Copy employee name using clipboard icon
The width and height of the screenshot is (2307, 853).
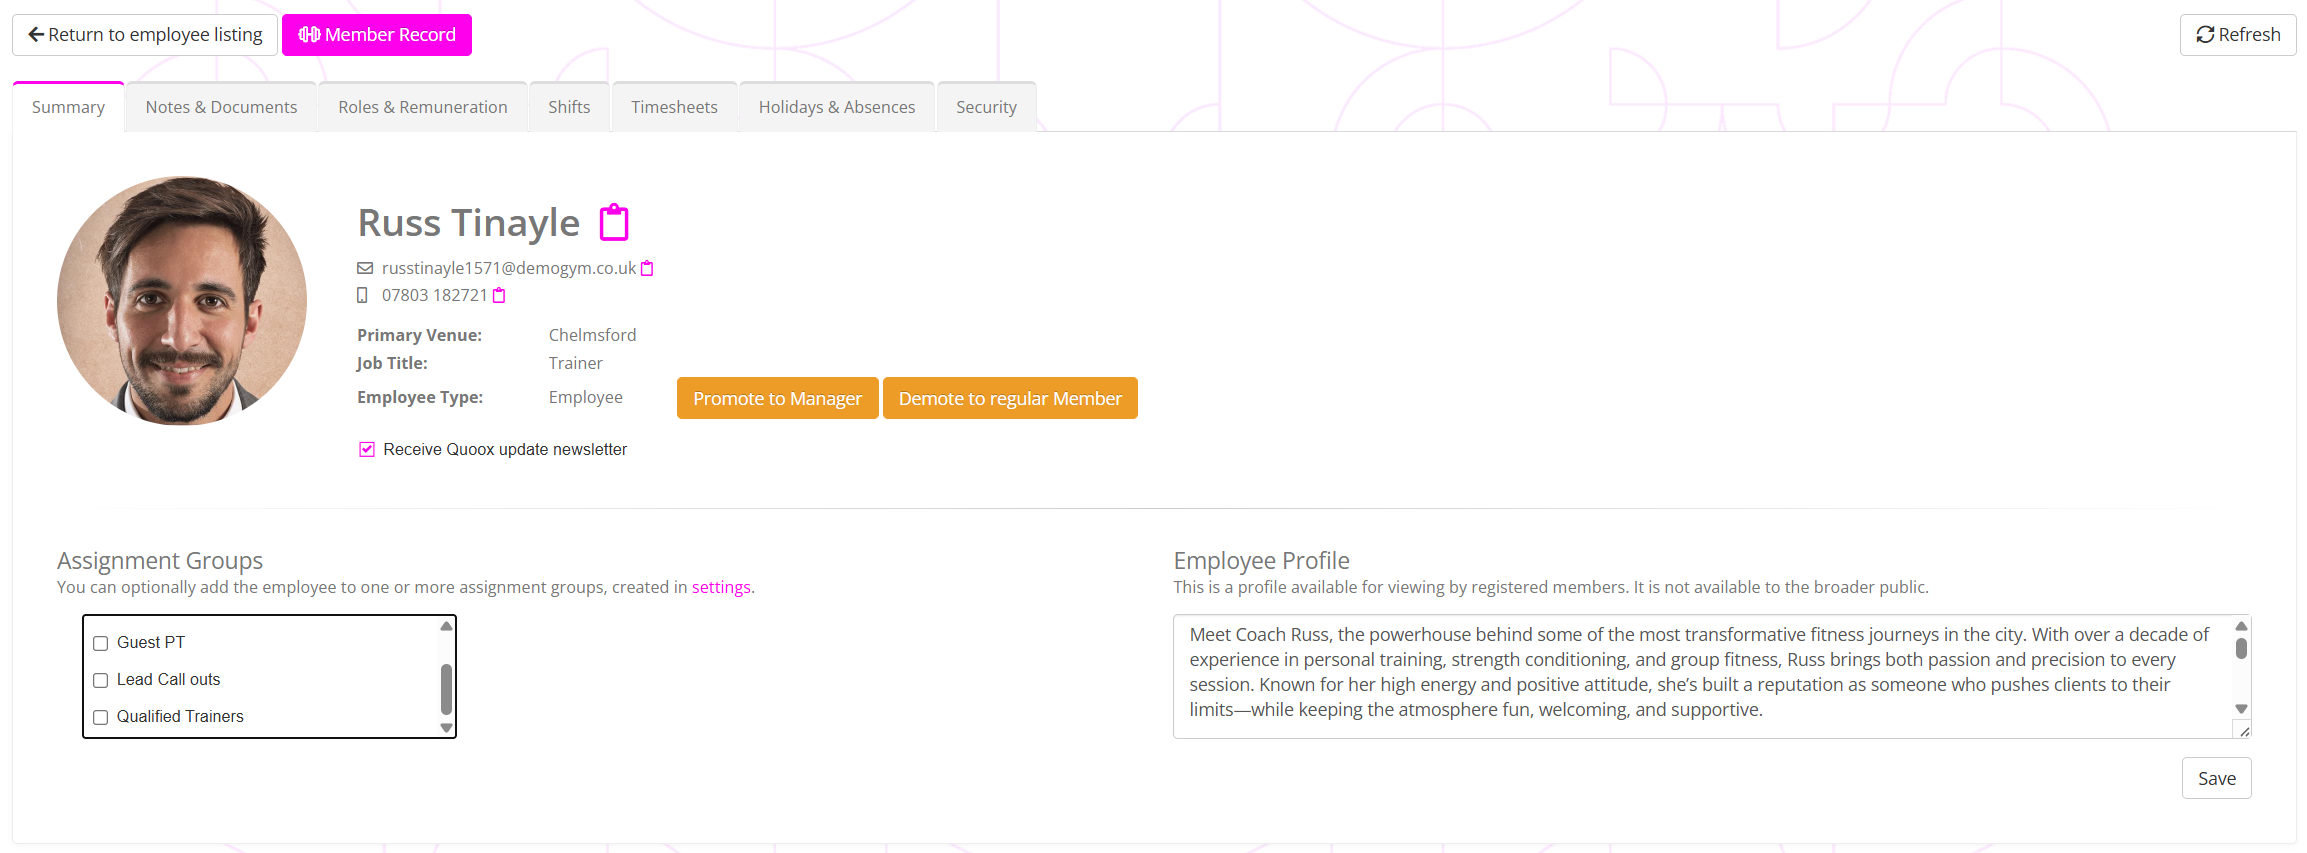614,223
